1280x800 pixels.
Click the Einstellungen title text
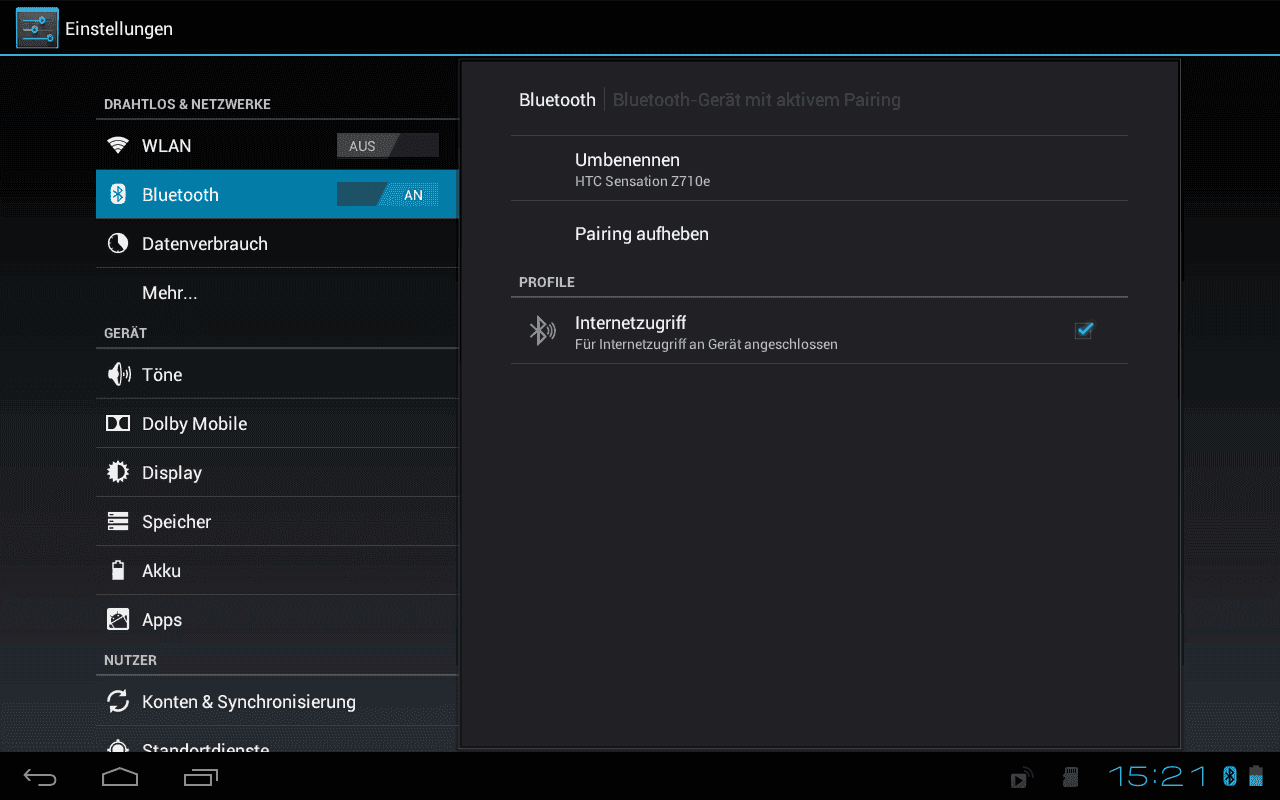click(119, 29)
